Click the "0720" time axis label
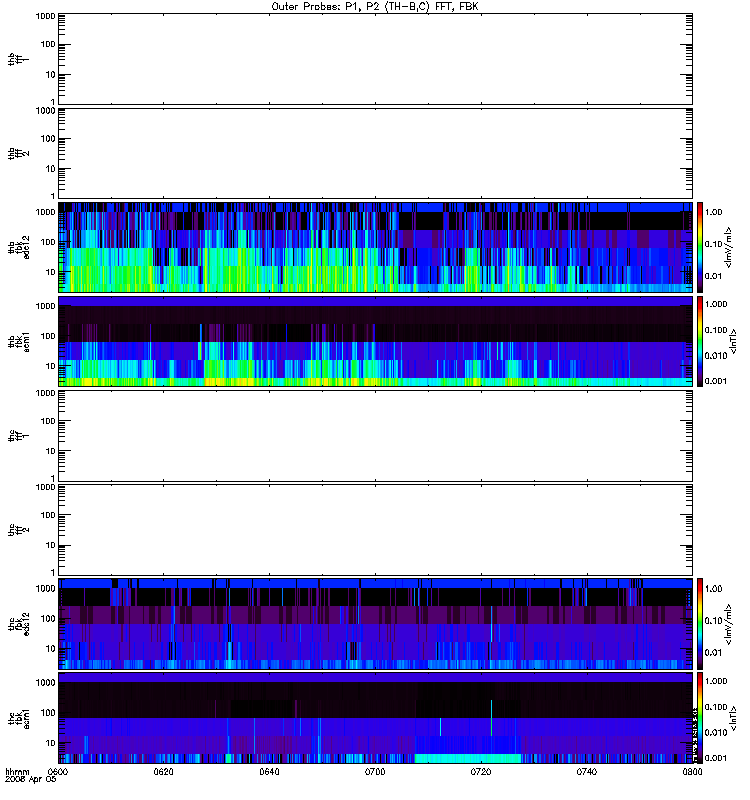This screenshot has height=800, width=750. 481,772
